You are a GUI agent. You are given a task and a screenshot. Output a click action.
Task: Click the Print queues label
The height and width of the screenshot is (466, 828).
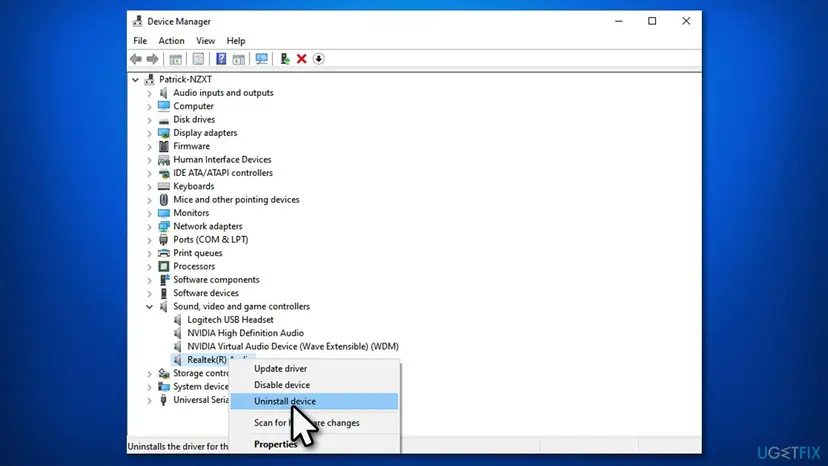coord(197,253)
